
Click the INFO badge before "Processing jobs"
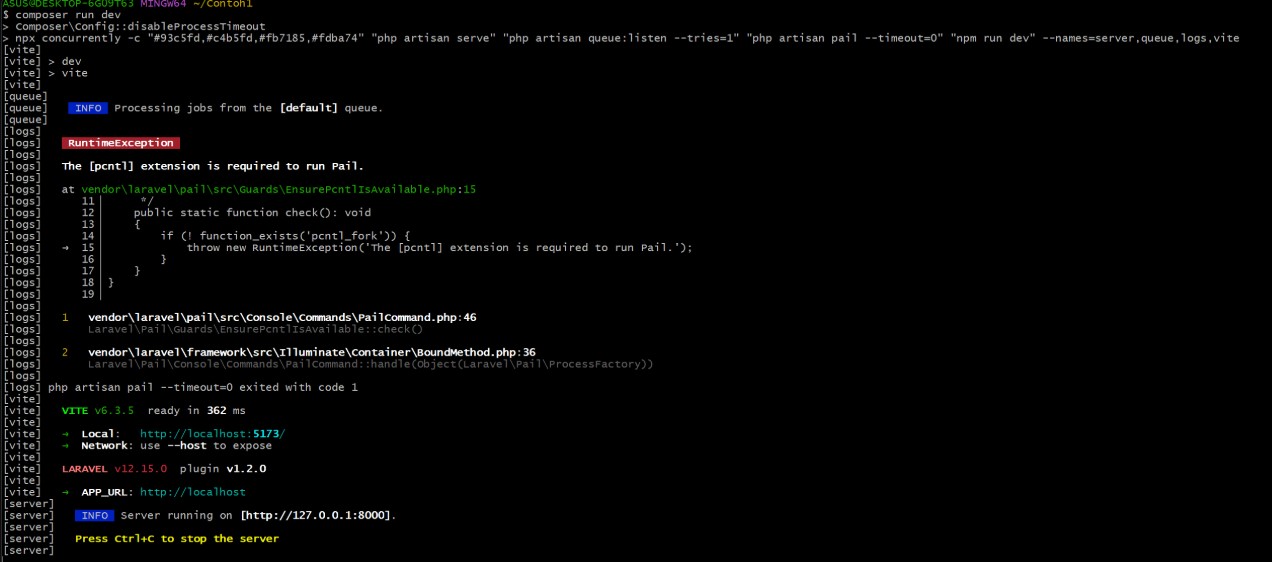88,108
